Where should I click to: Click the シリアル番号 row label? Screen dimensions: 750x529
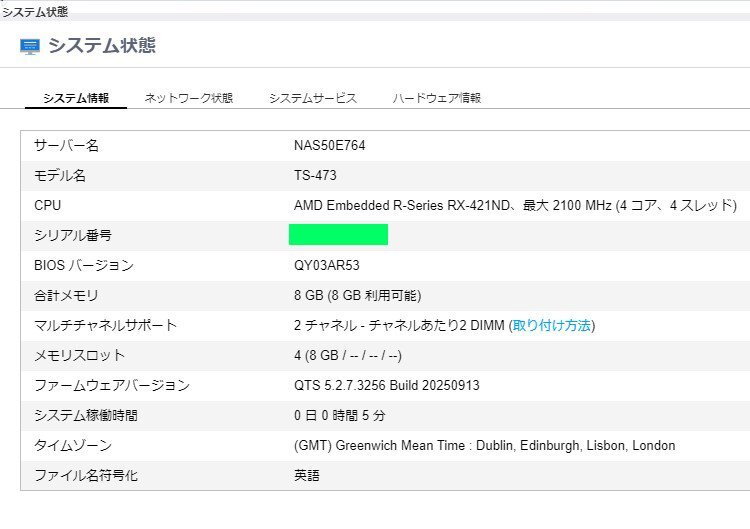point(73,235)
